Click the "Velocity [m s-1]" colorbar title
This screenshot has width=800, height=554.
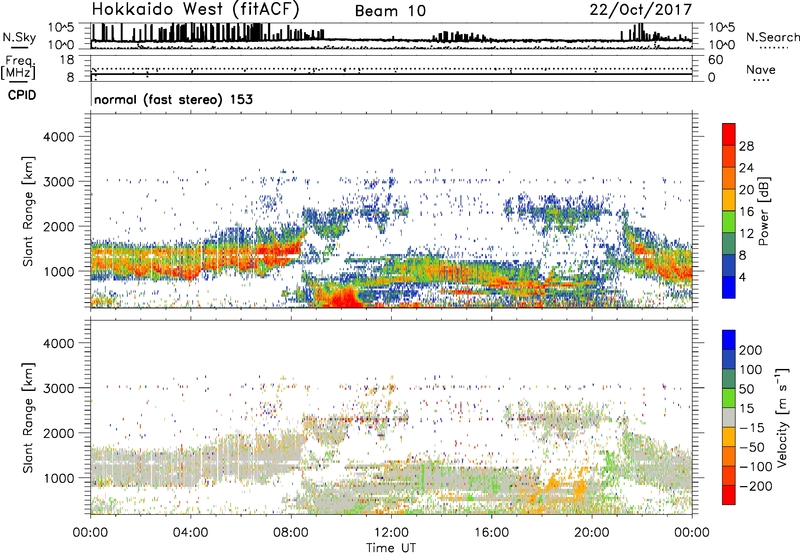click(x=782, y=417)
